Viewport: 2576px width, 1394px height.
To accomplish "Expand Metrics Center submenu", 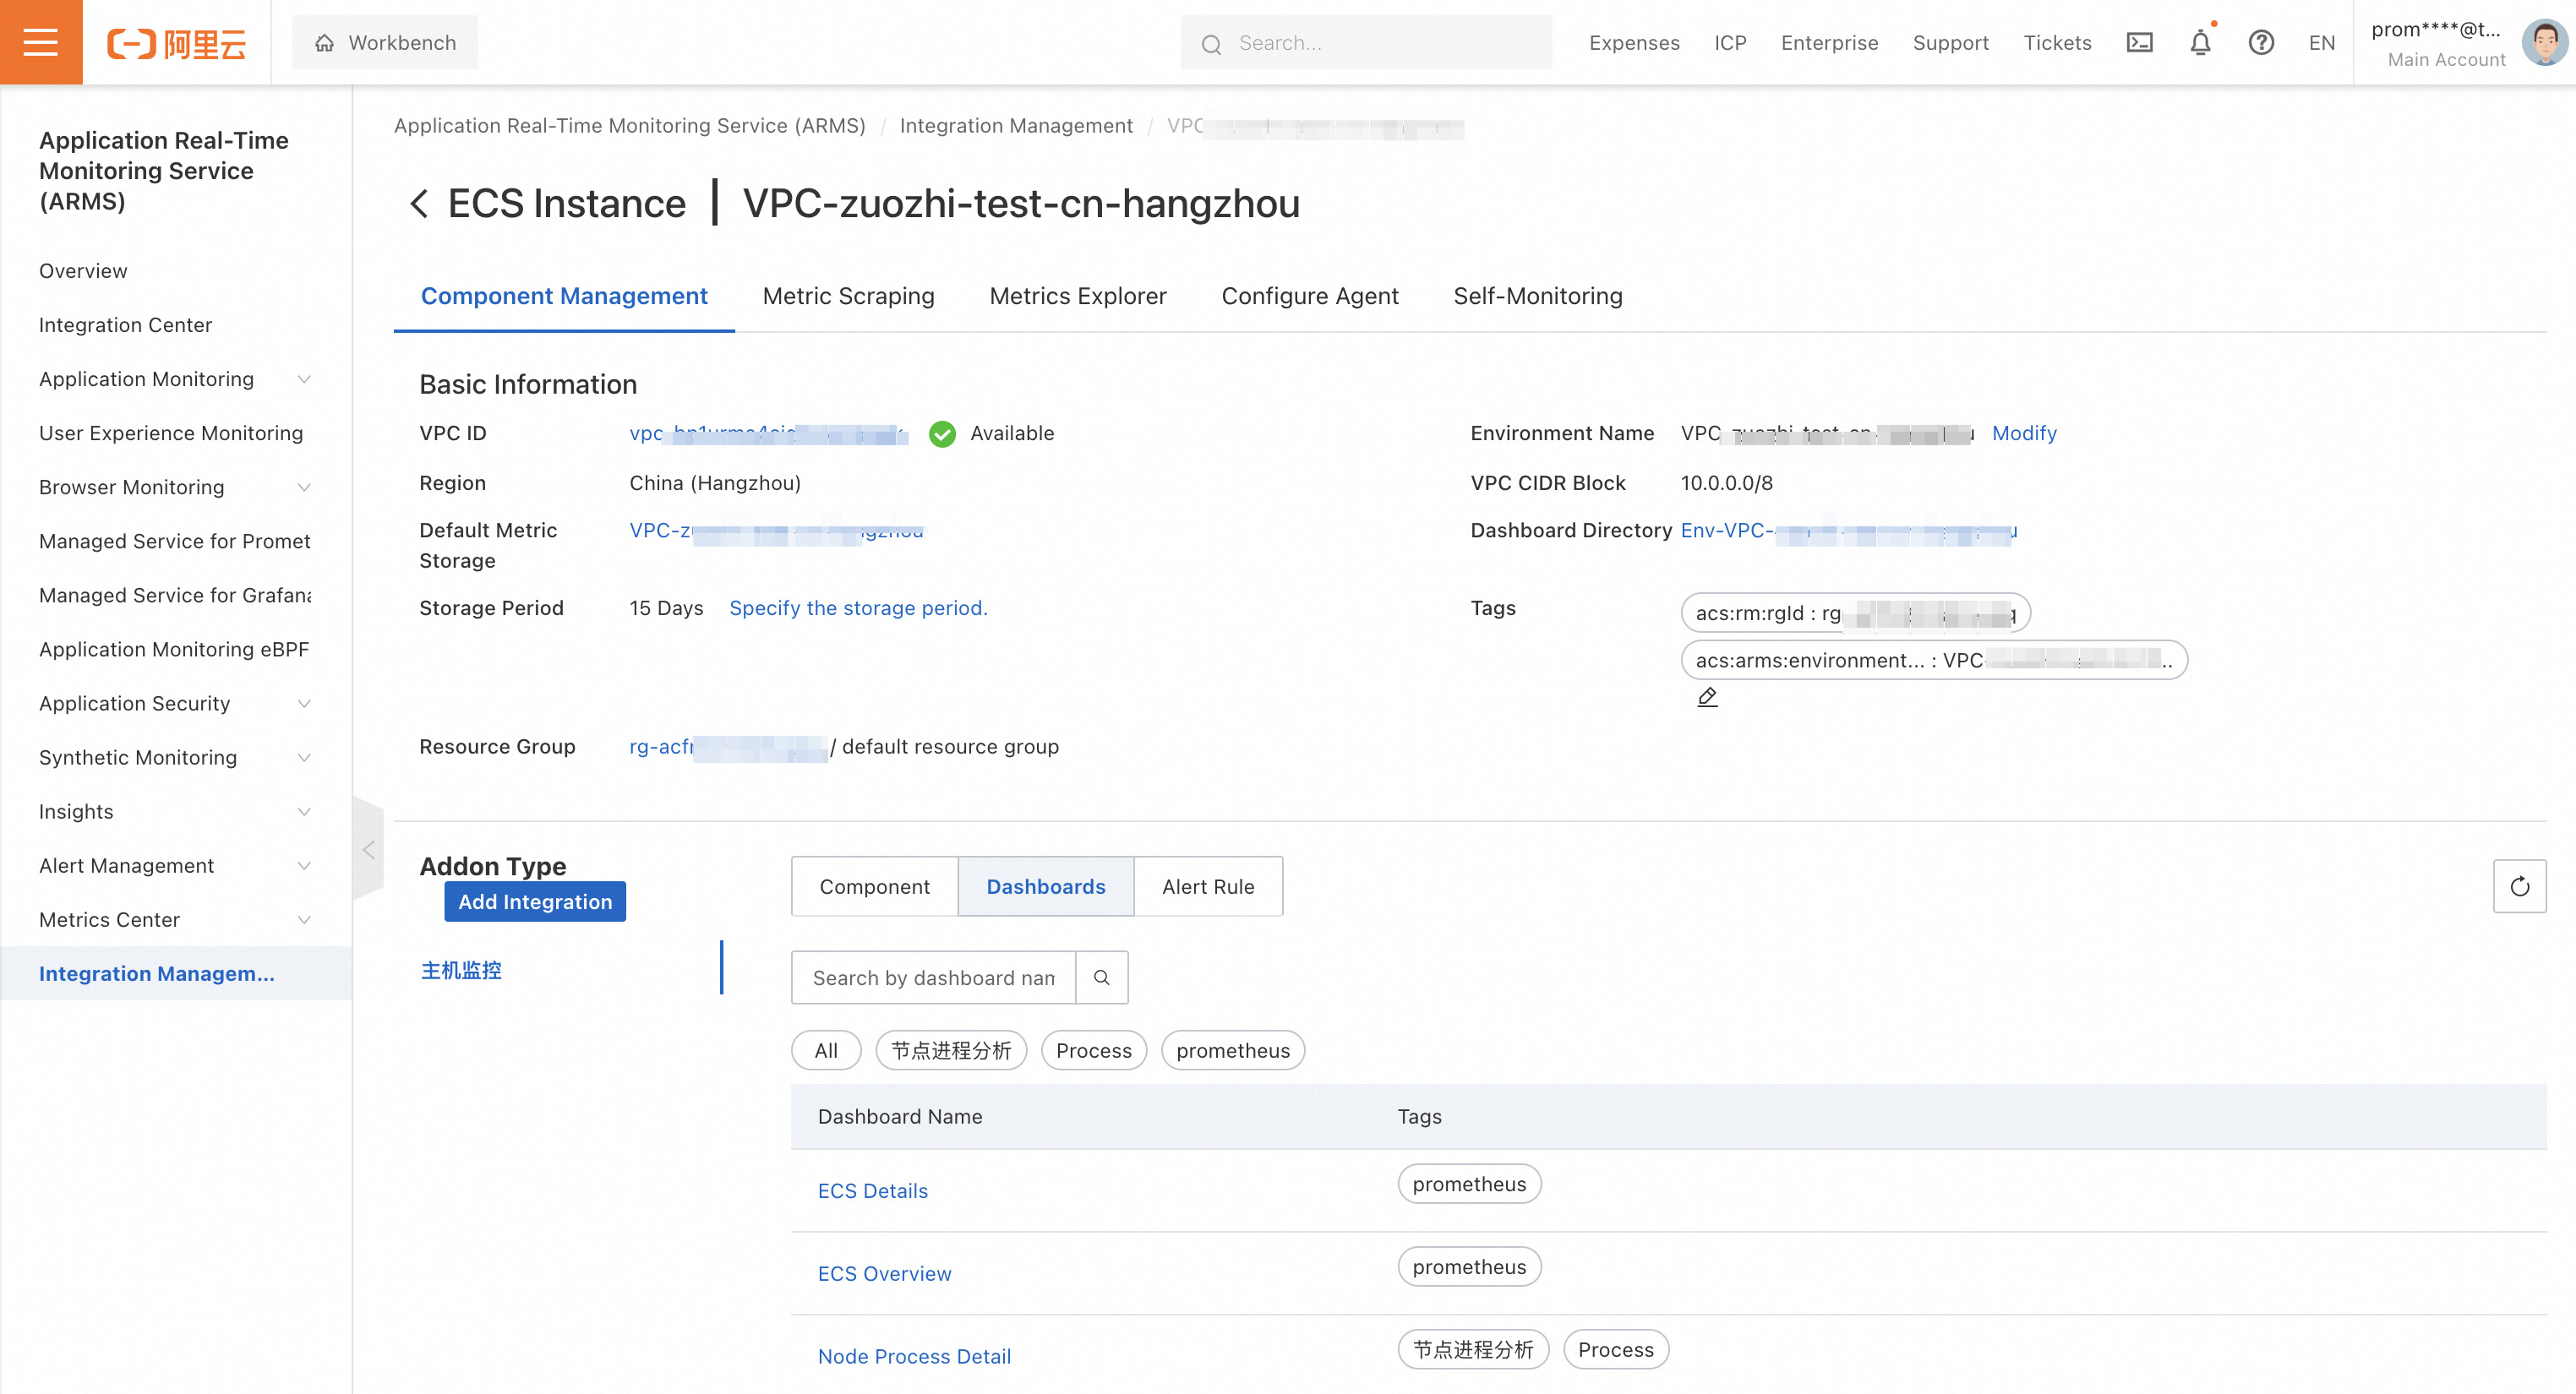I will point(304,919).
